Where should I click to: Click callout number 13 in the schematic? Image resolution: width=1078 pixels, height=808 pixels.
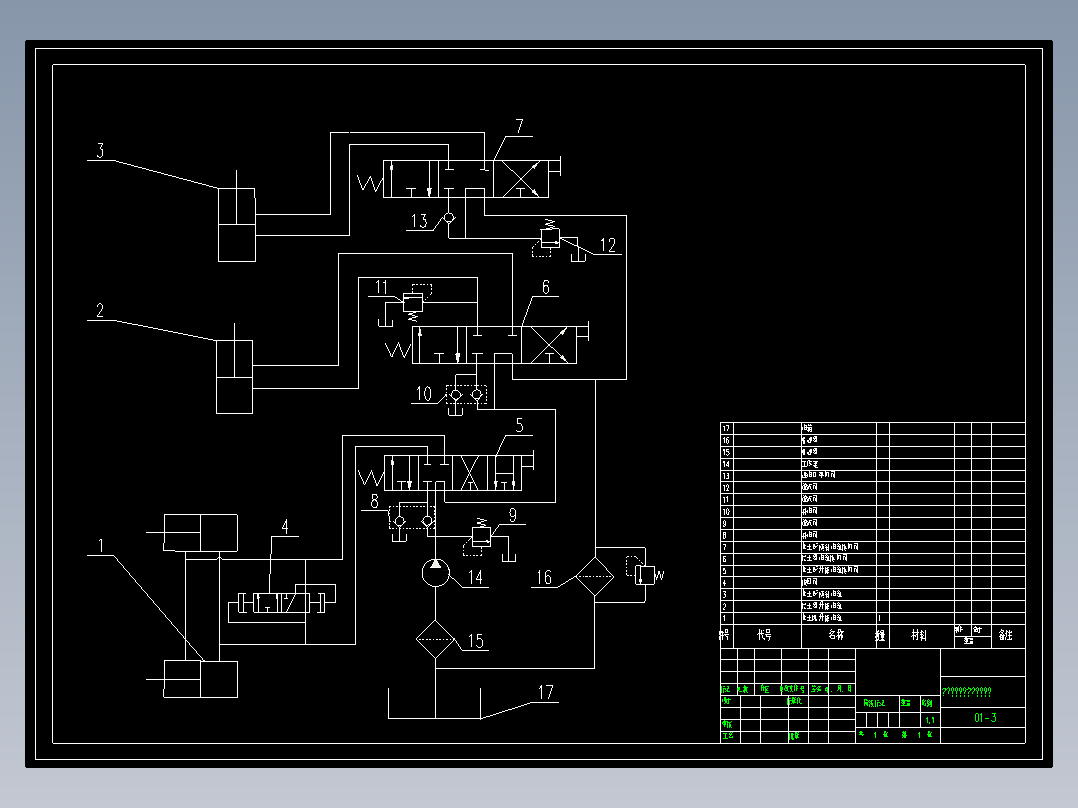tap(419, 221)
